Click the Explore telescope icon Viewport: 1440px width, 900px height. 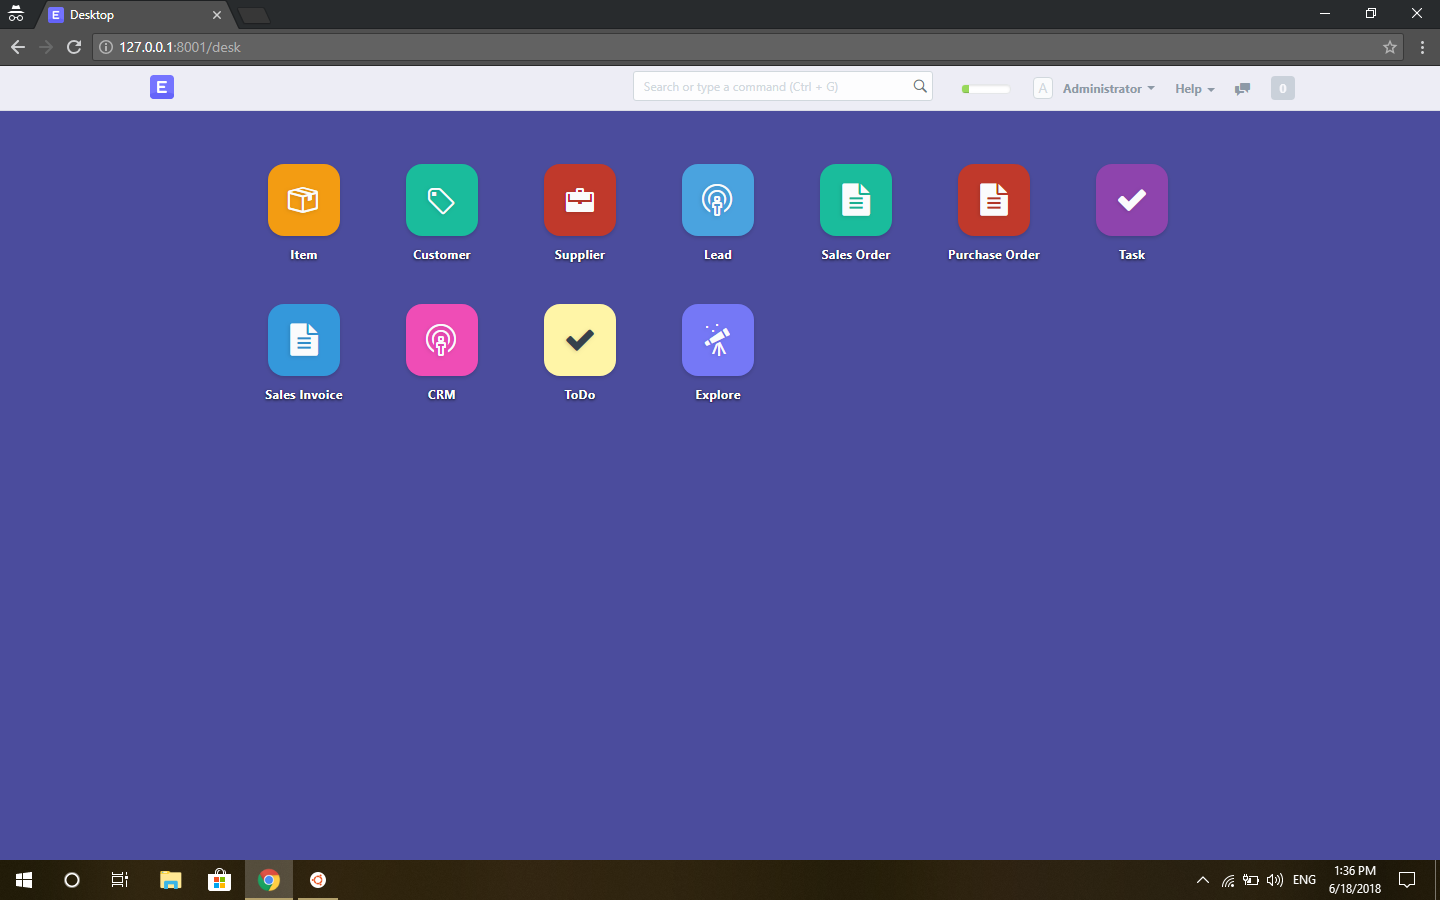pos(718,340)
